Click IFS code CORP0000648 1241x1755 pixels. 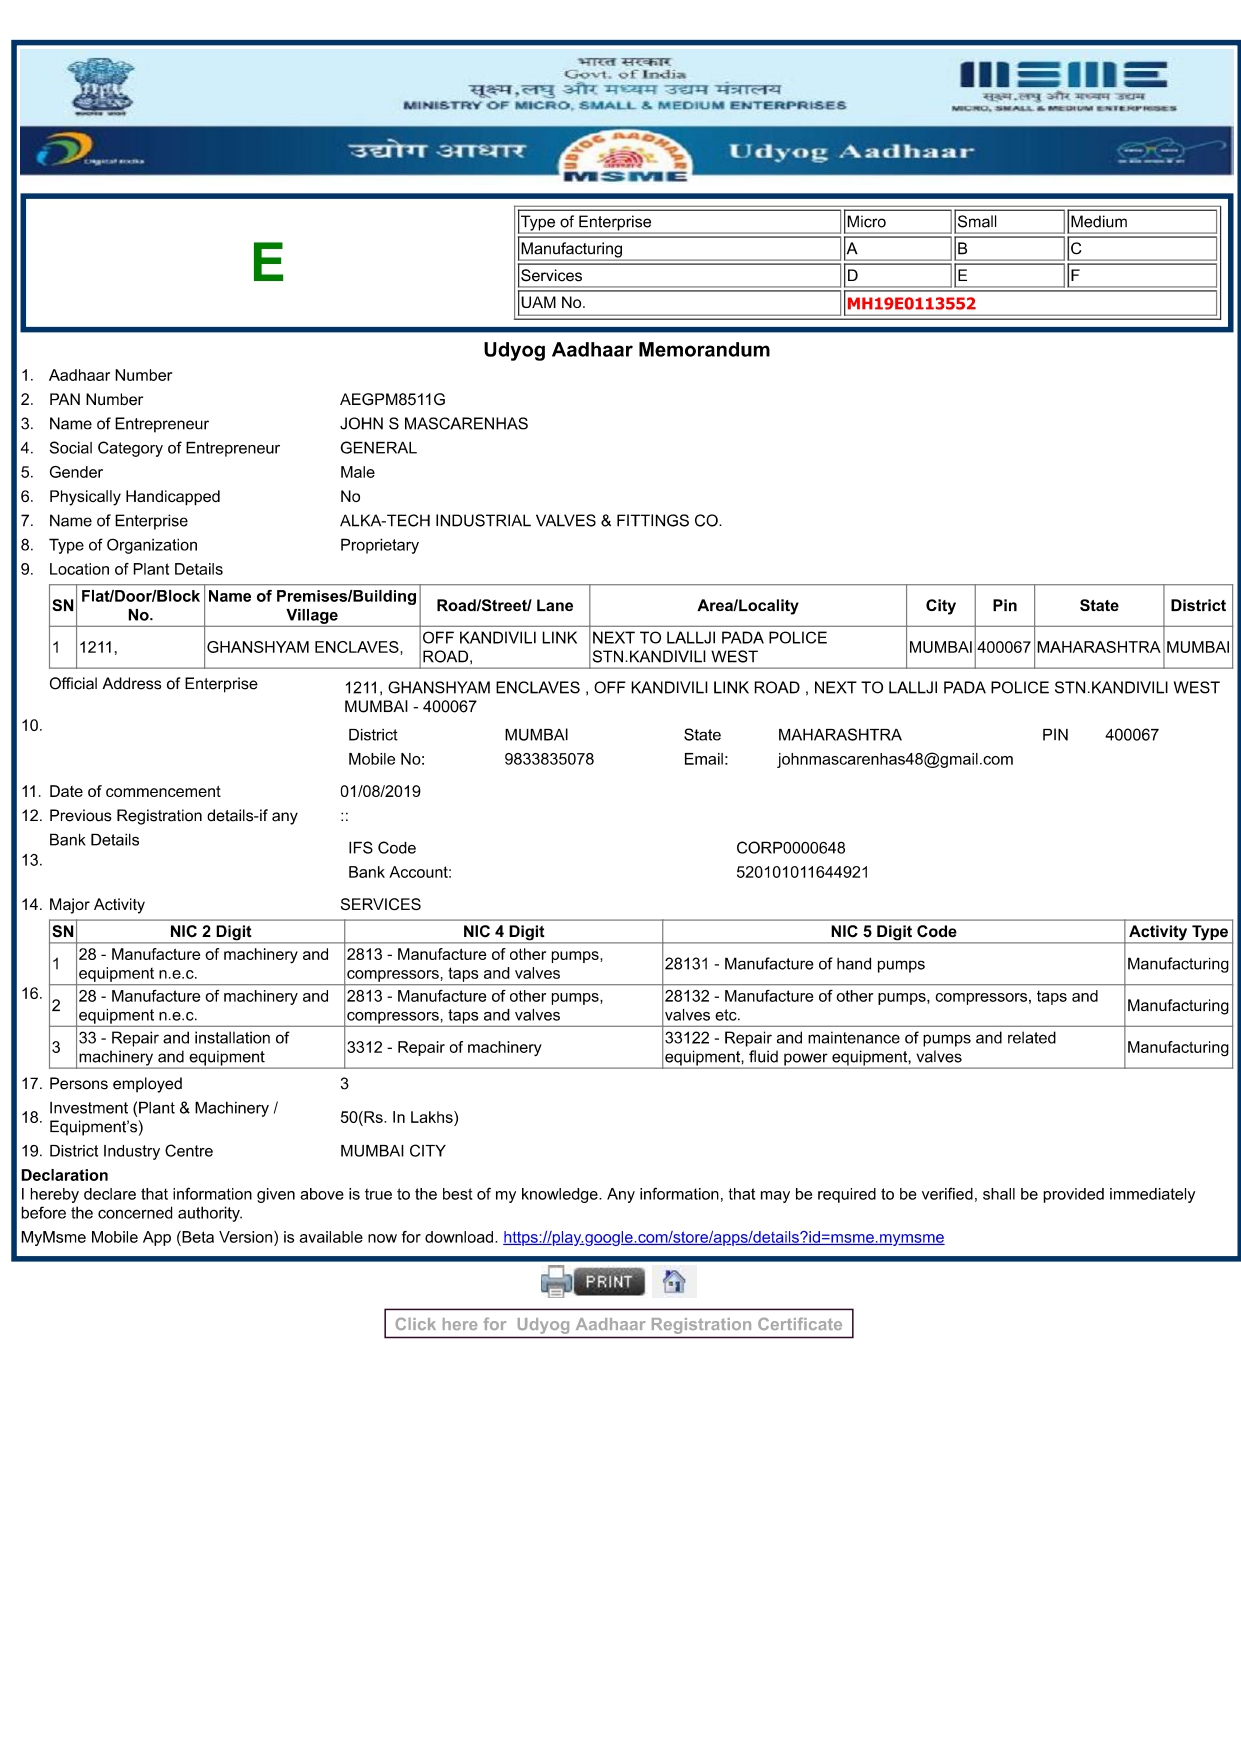[x=791, y=848]
